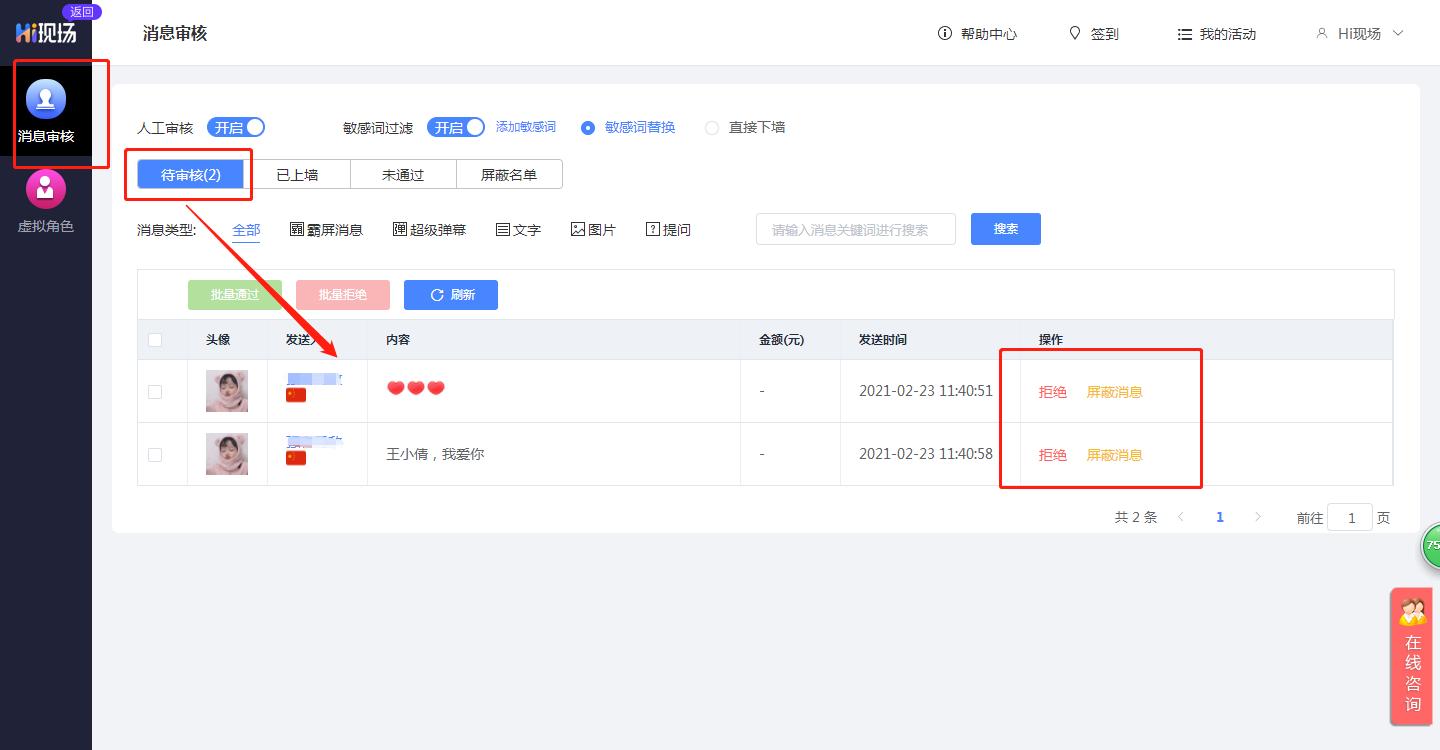
Task: Open the 屏蔽名单 tab
Action: pos(510,174)
